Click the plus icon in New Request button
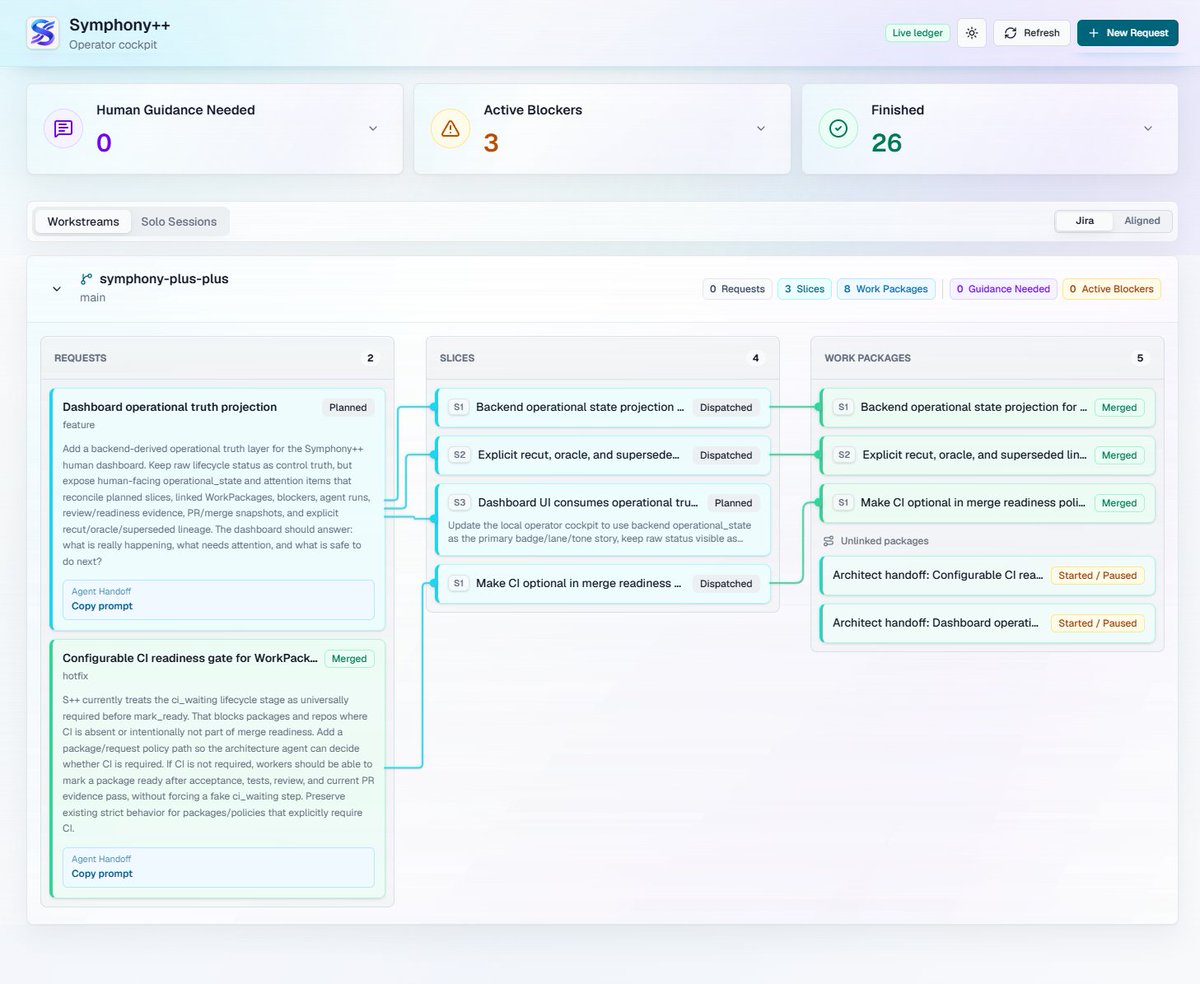 (x=1094, y=33)
